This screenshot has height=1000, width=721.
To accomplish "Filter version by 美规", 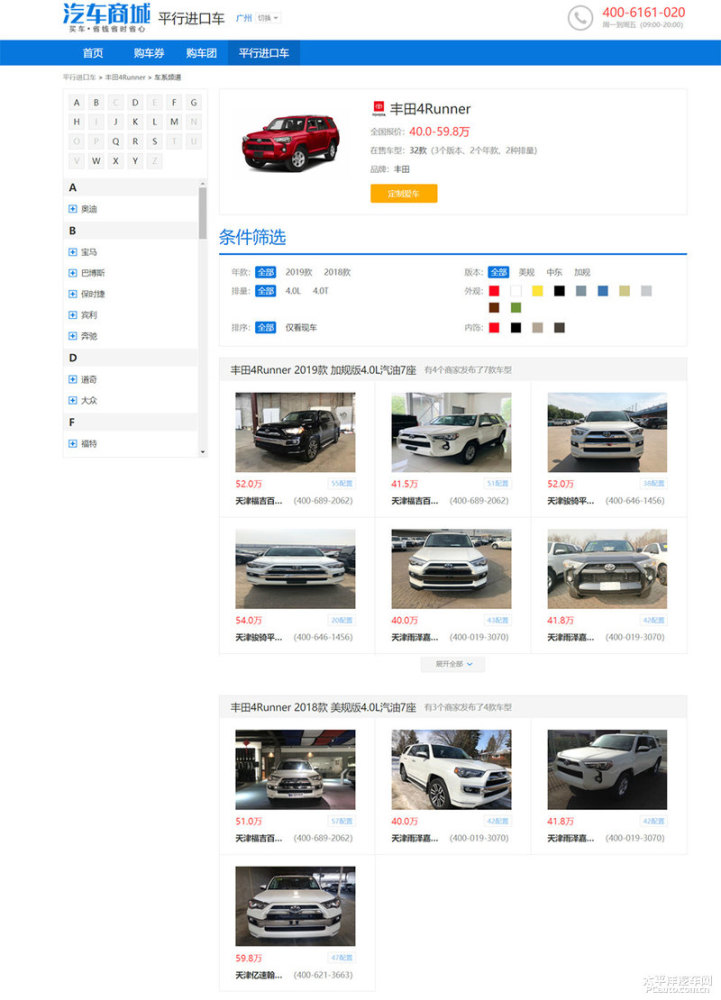I will [x=527, y=272].
